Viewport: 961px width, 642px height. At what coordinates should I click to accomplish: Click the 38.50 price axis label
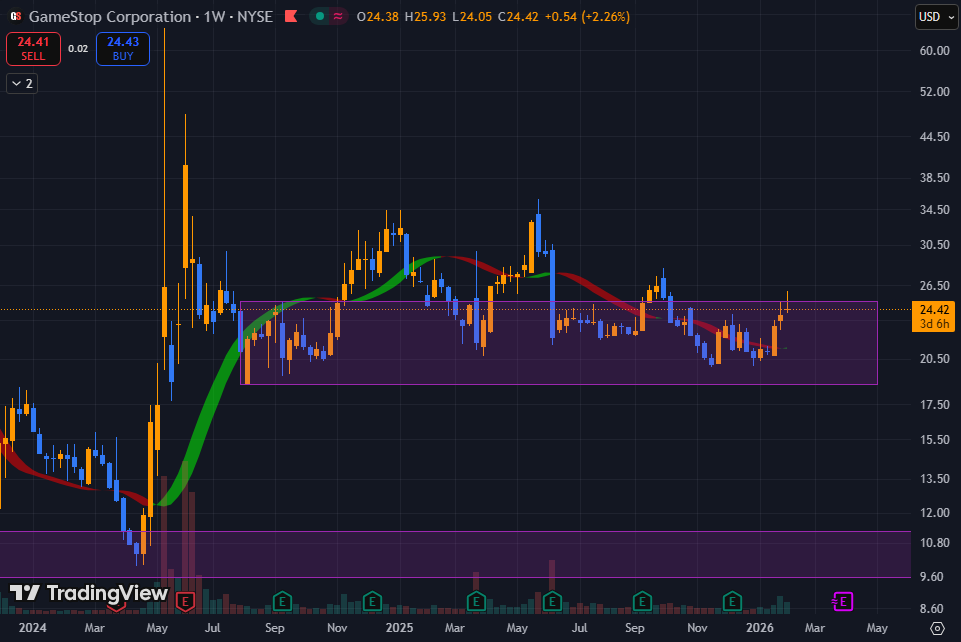935,178
